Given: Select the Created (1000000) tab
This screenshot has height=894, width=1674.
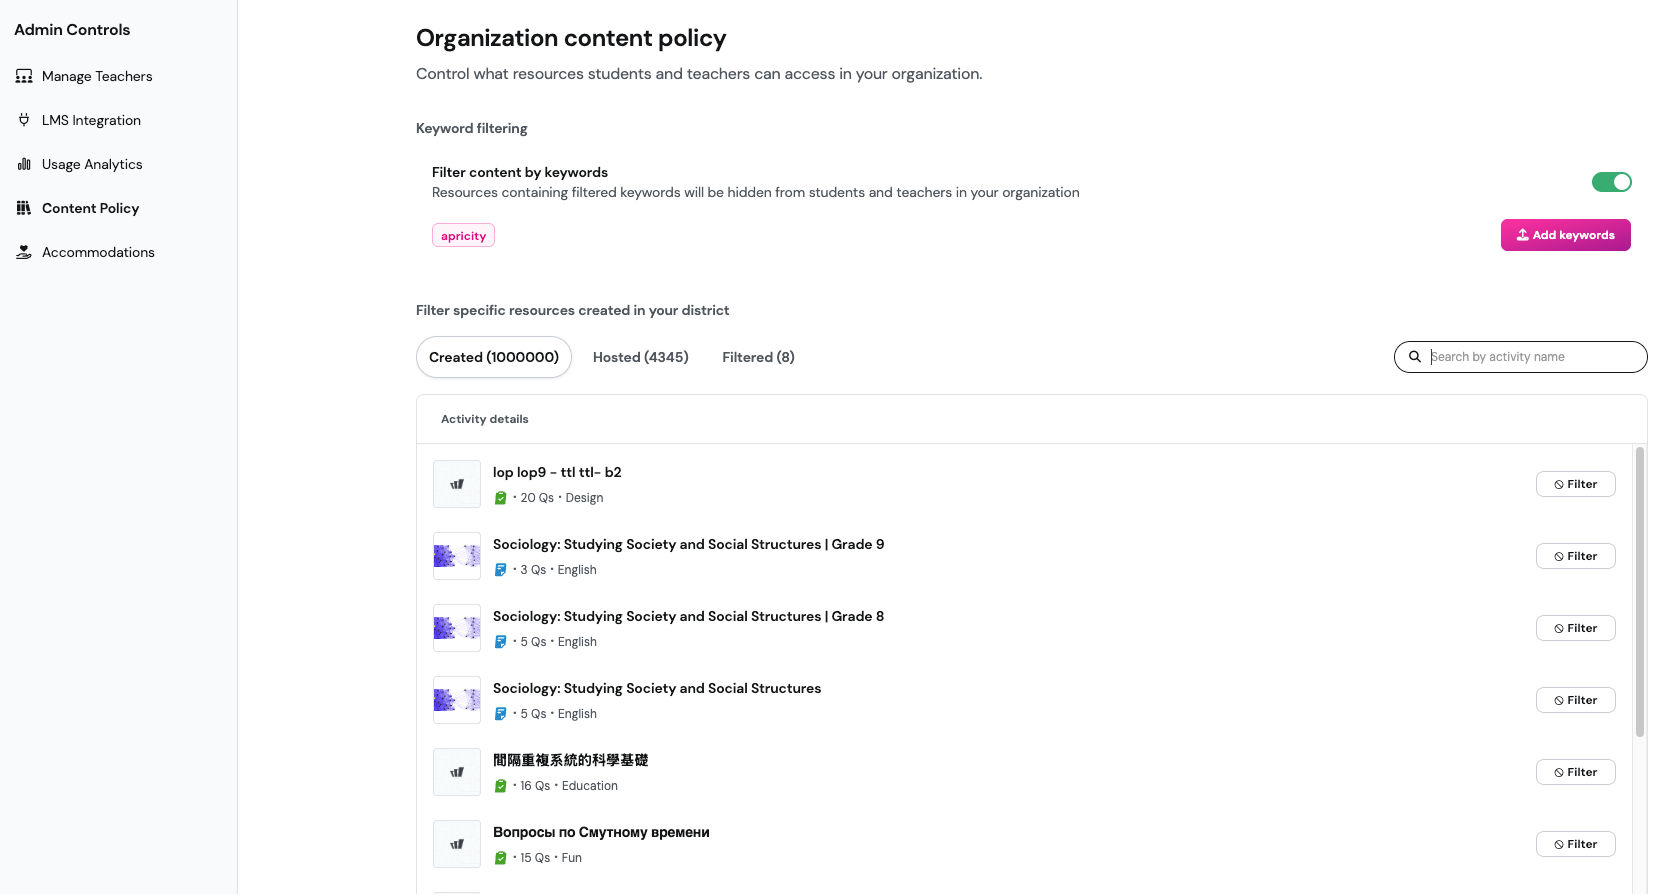Looking at the screenshot, I should click(x=494, y=357).
